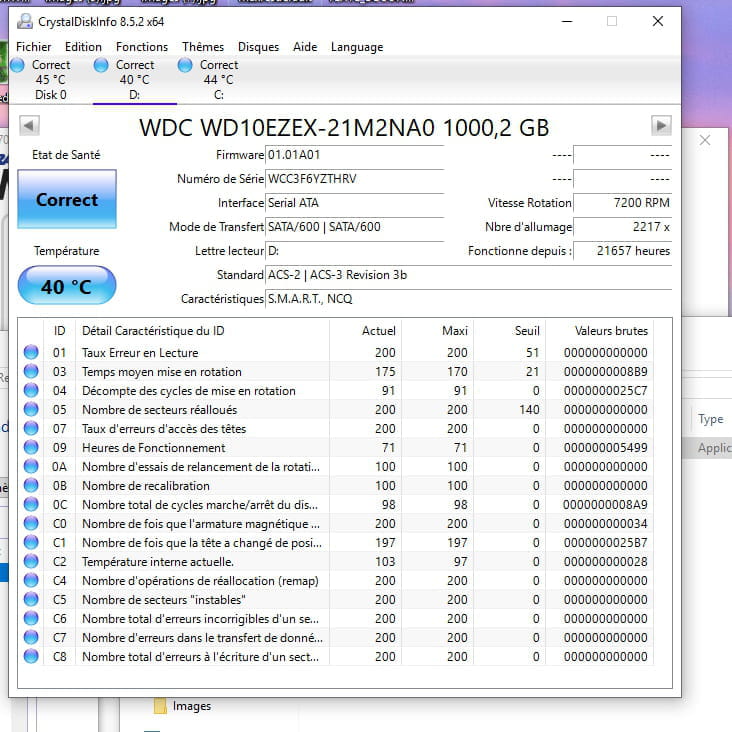732x732 pixels.
Task: Click status orb for attribute C5
Action: (31, 599)
